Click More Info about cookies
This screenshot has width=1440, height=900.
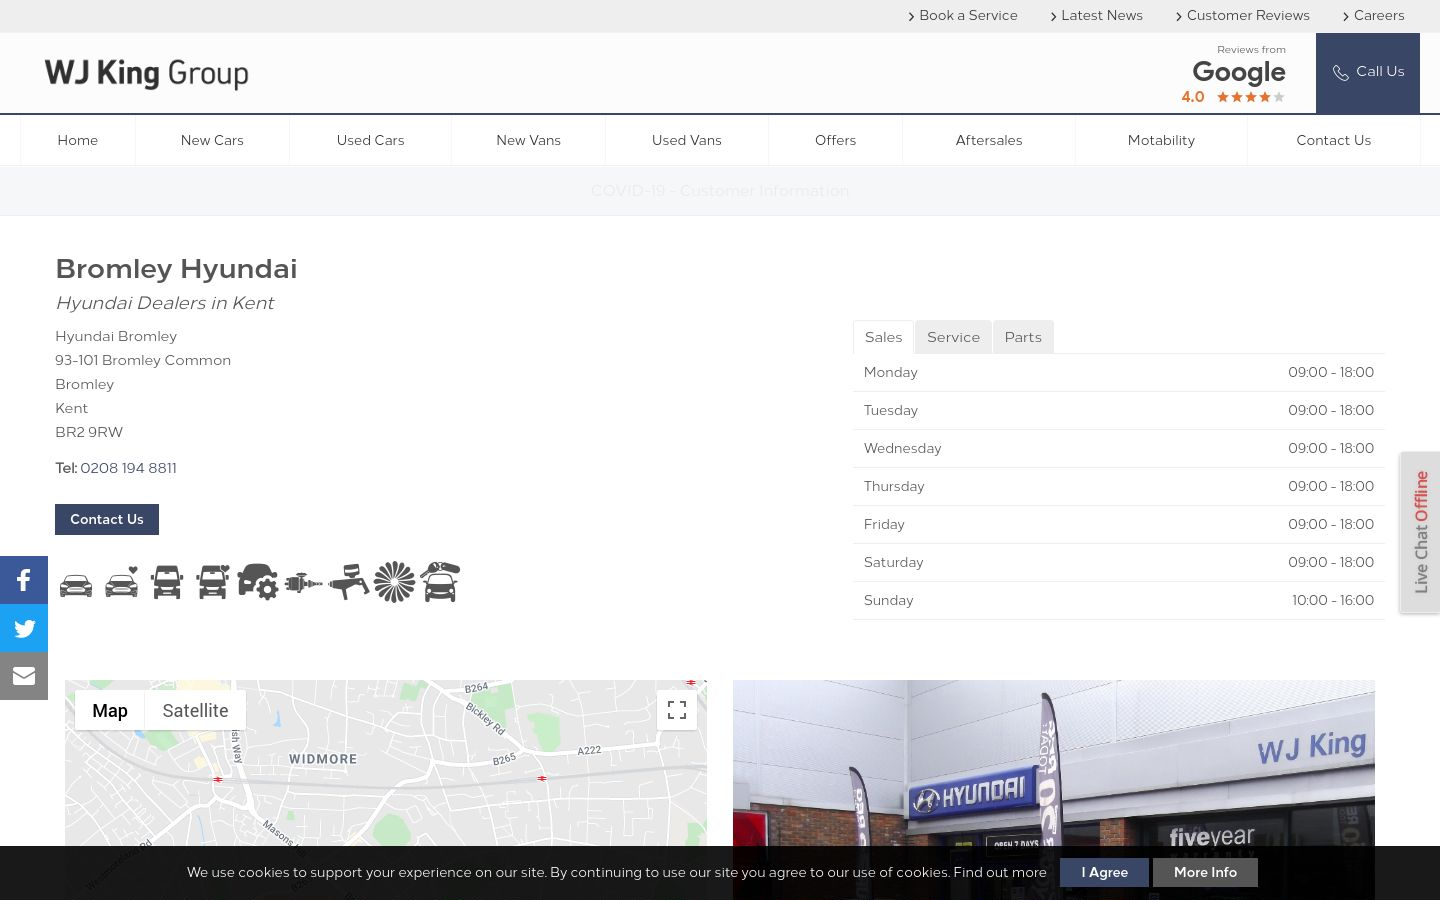(1205, 872)
